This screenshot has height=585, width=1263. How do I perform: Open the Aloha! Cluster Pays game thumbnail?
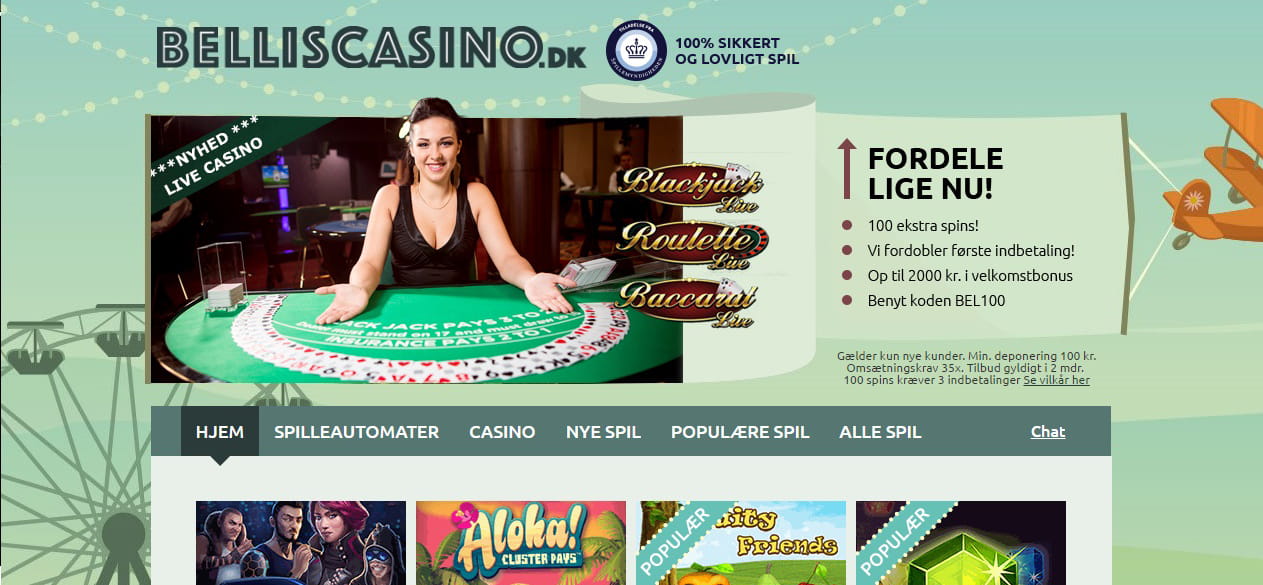click(x=521, y=543)
